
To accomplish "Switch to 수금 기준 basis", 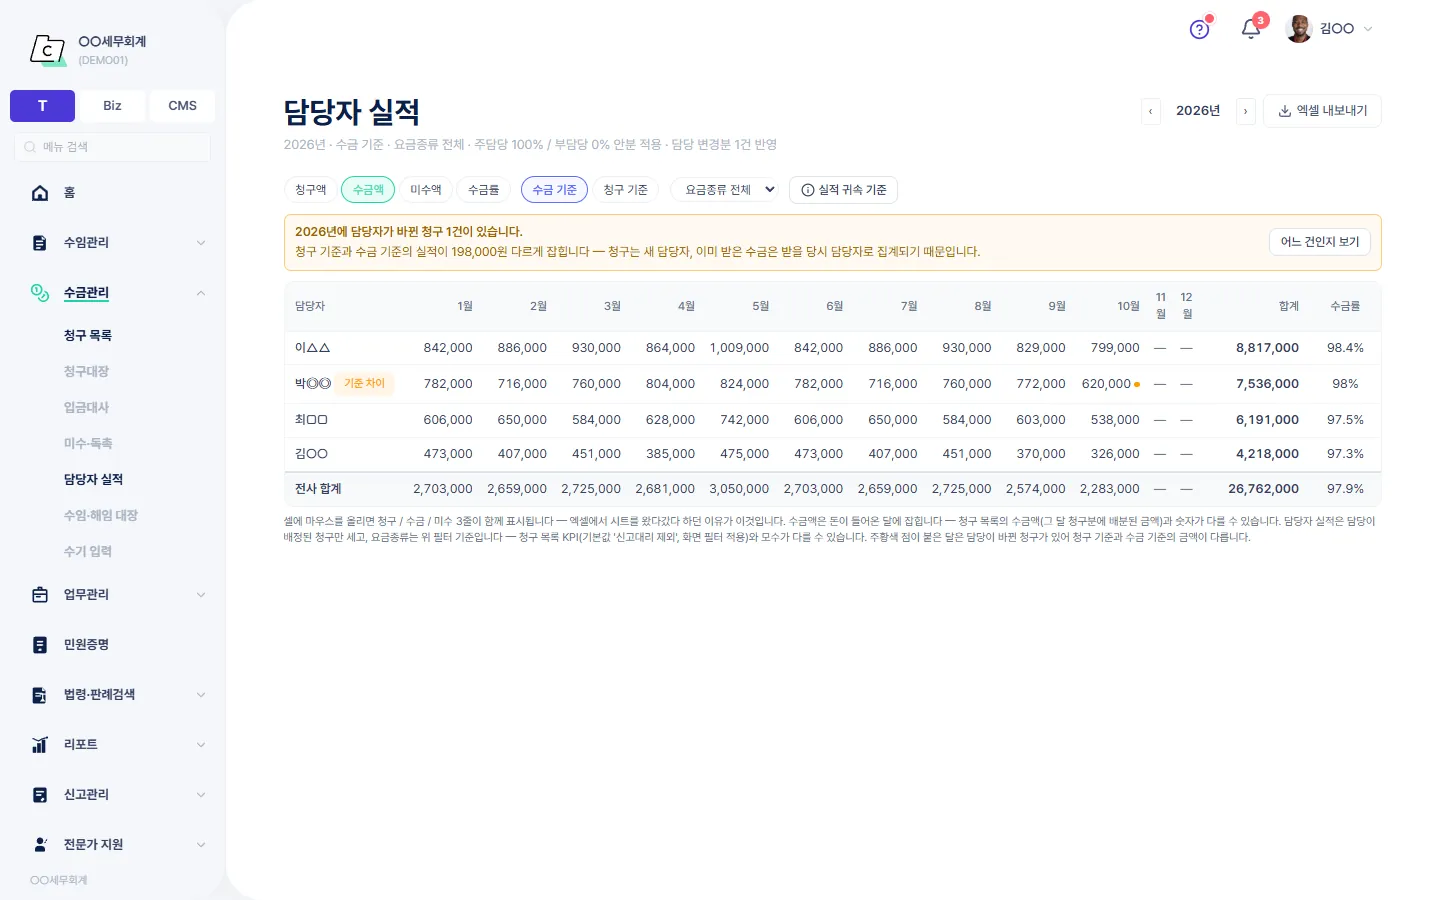I will 554,190.
